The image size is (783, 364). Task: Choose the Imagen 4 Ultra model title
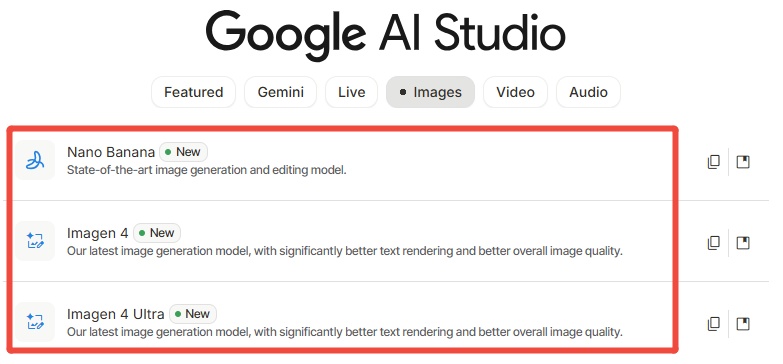coord(115,314)
